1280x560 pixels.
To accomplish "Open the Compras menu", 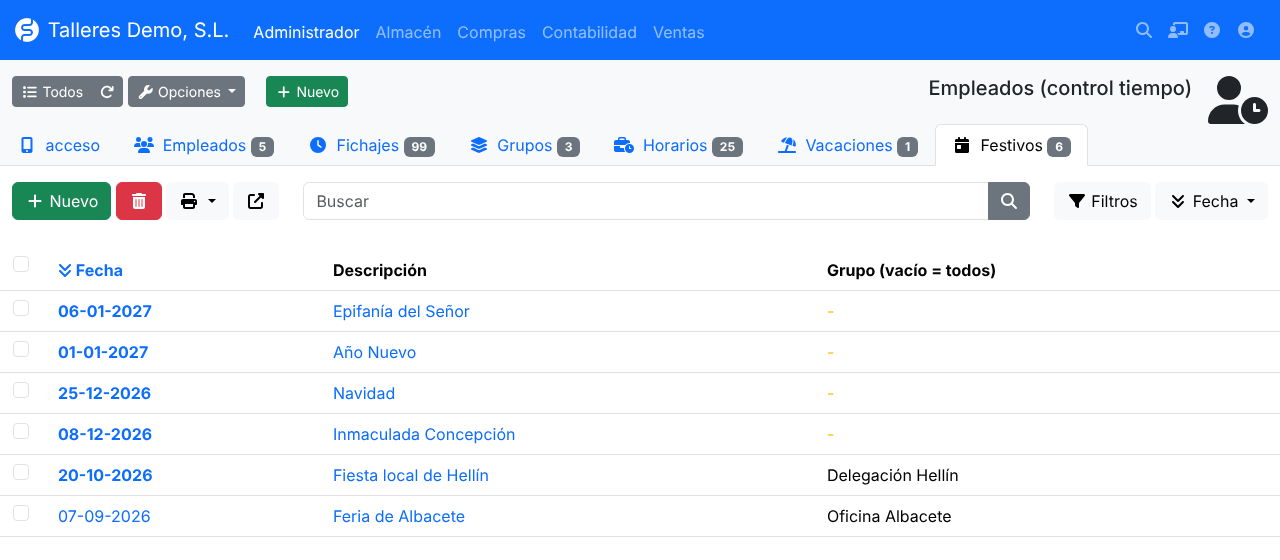I will click(491, 32).
